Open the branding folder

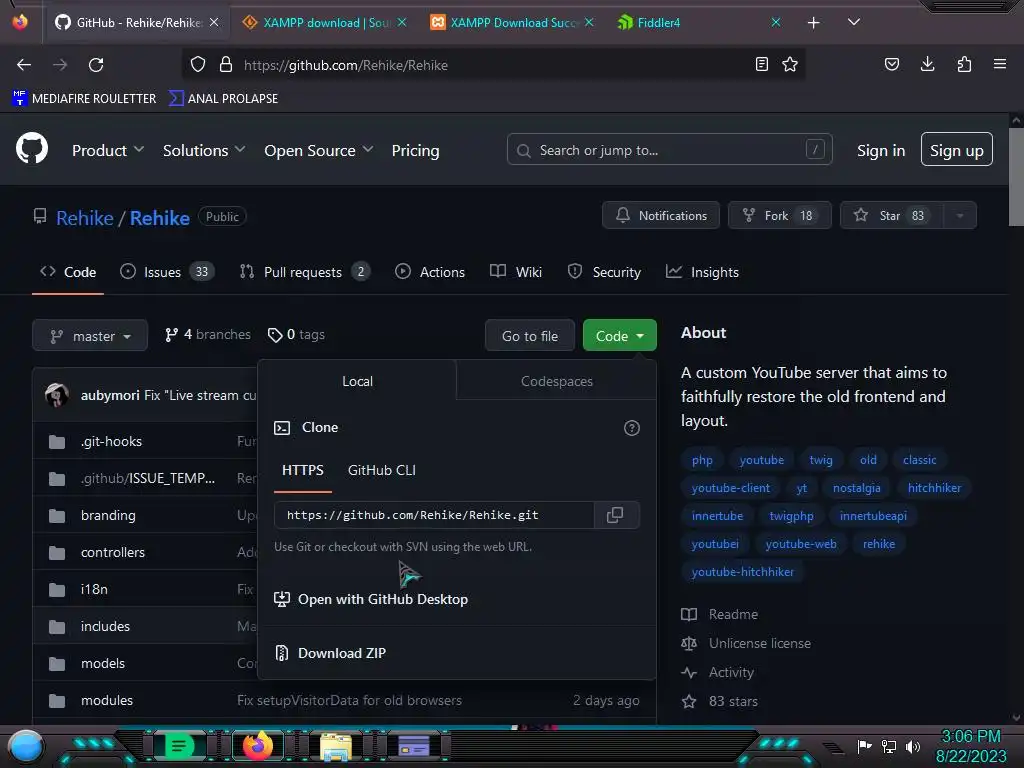[x=108, y=515]
